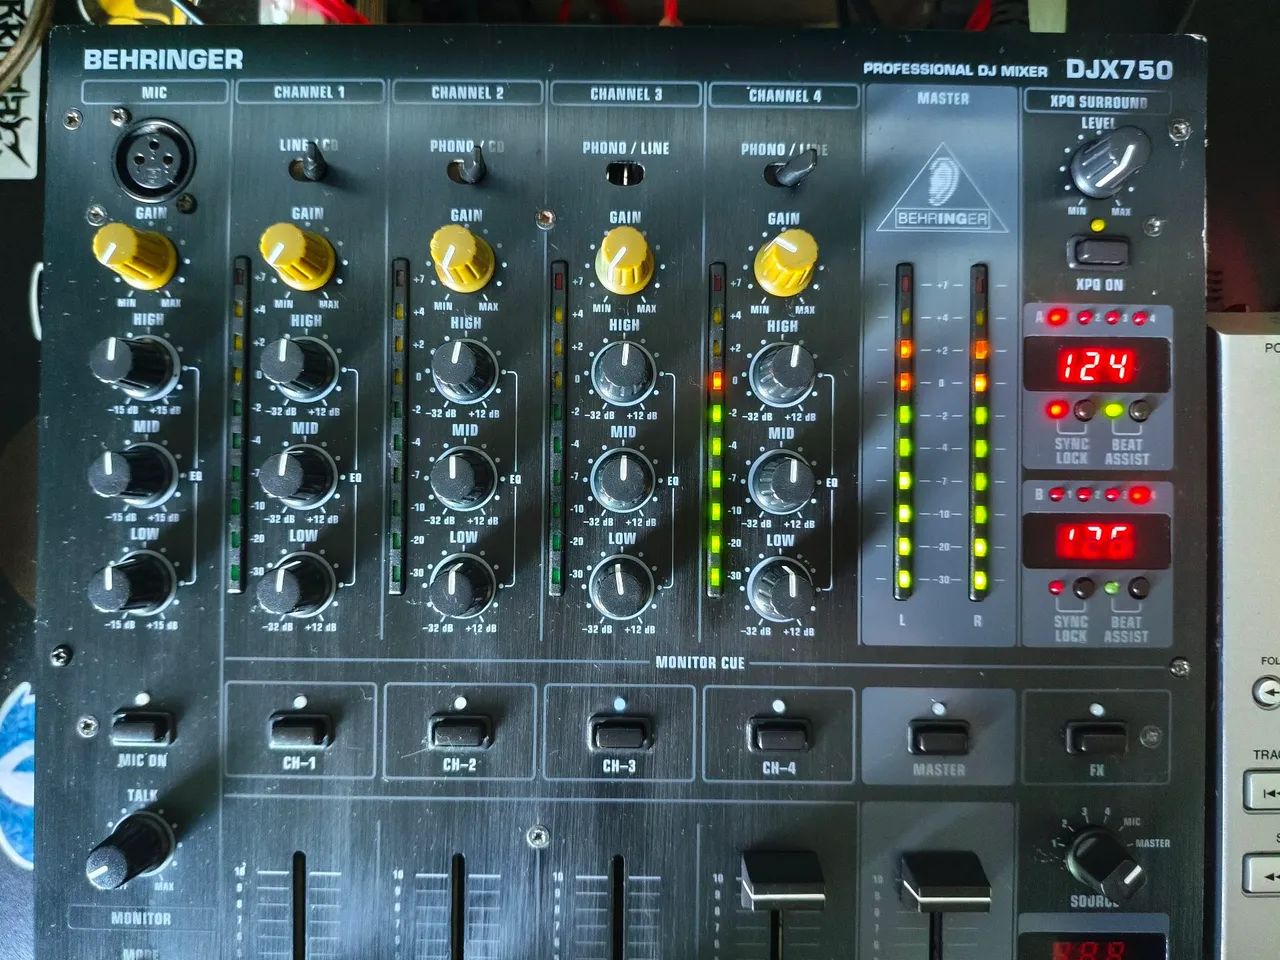Click the CHANNEL 4 header label
Viewport: 1280px width, 960px height.
click(x=785, y=96)
